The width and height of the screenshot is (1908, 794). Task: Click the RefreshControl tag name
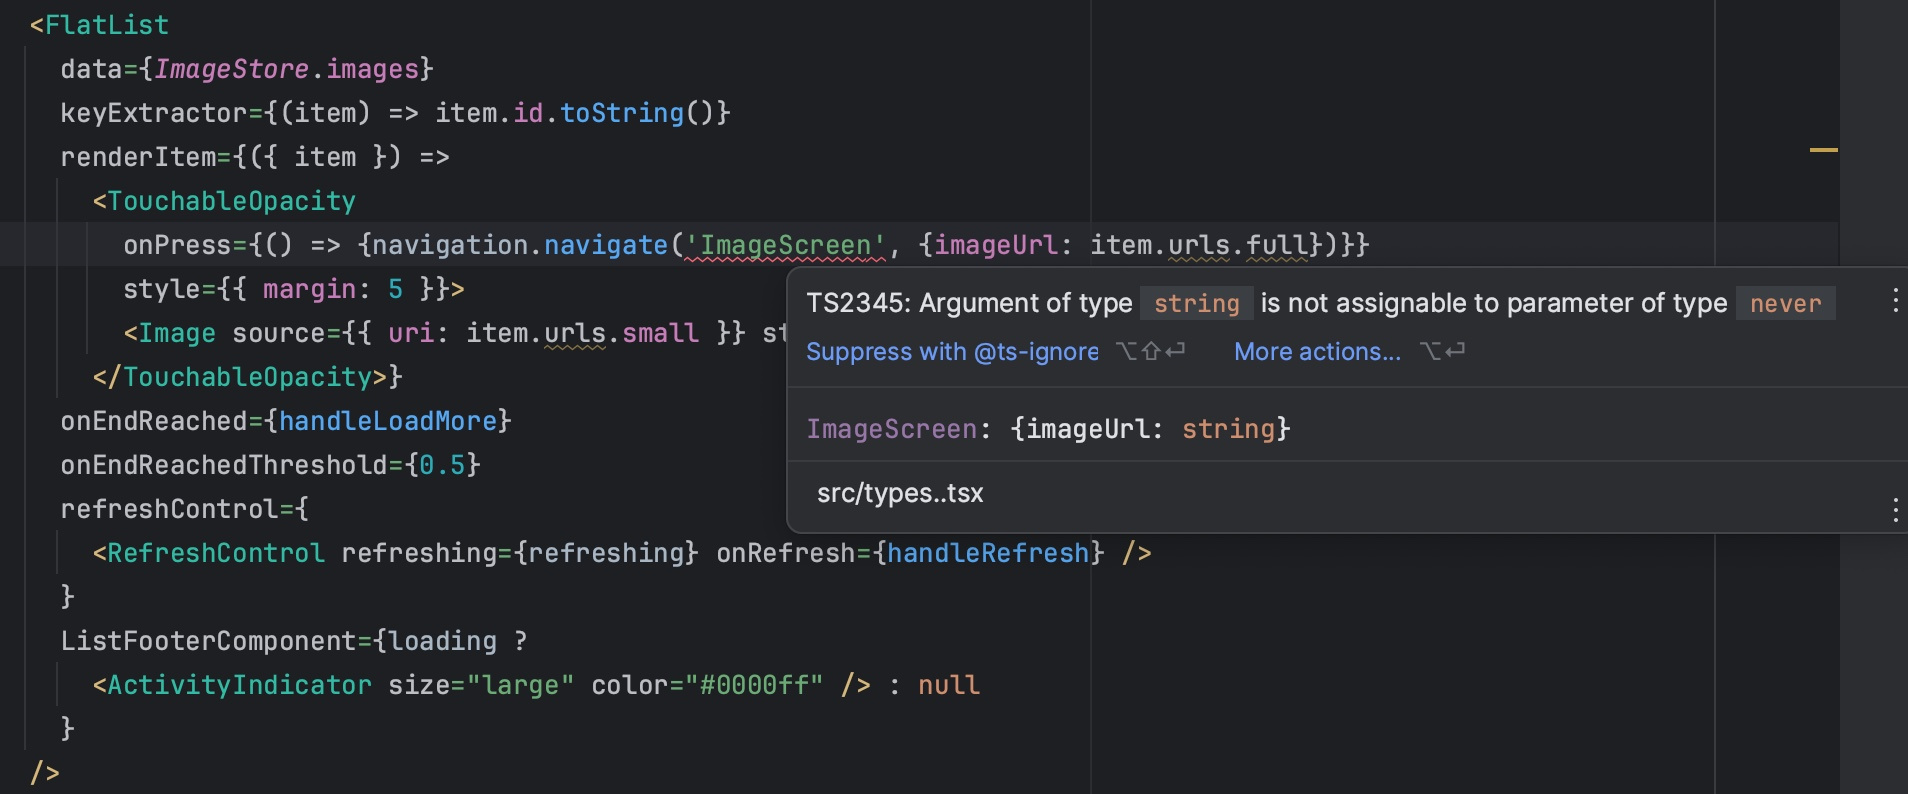216,553
